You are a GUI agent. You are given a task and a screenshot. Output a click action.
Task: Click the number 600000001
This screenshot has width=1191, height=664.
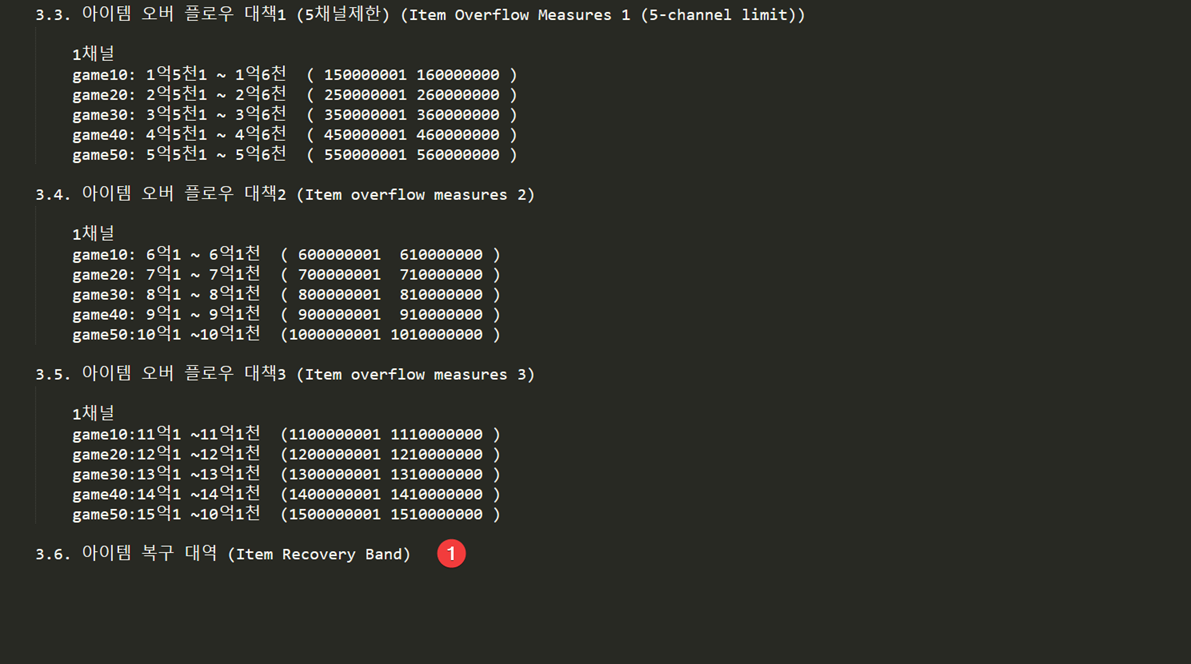click(339, 255)
